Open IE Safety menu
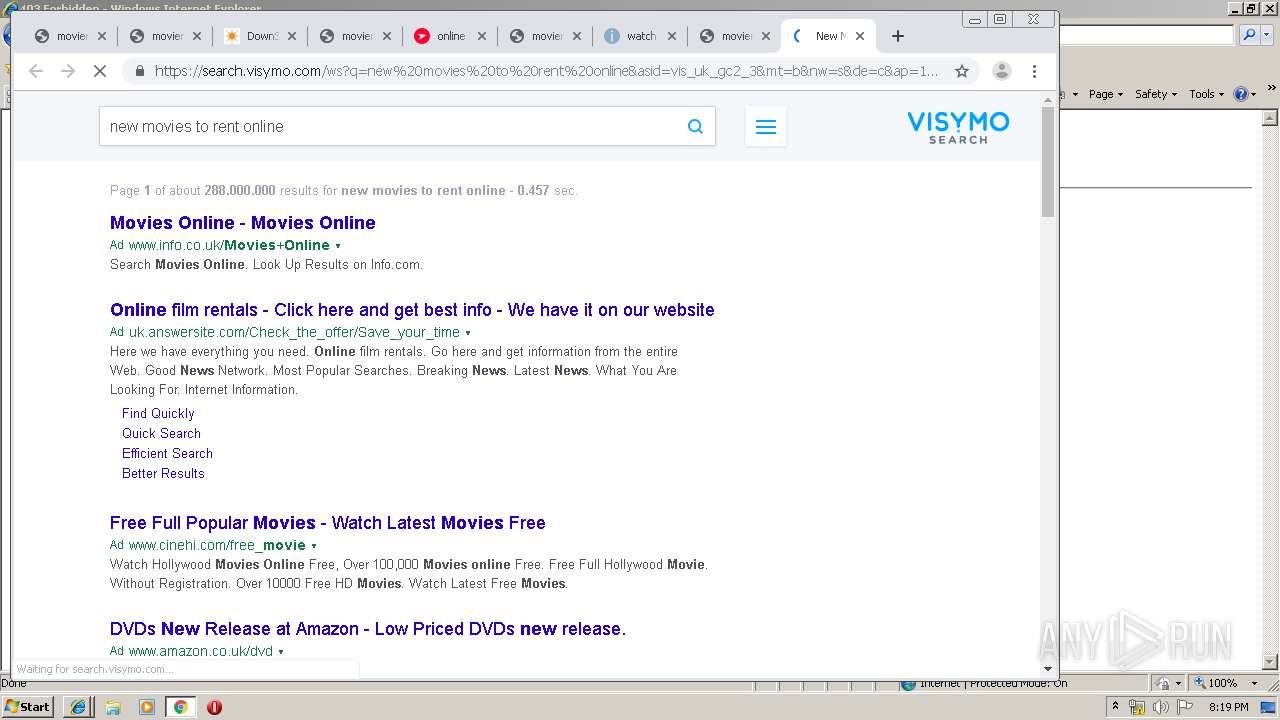 [x=1156, y=94]
